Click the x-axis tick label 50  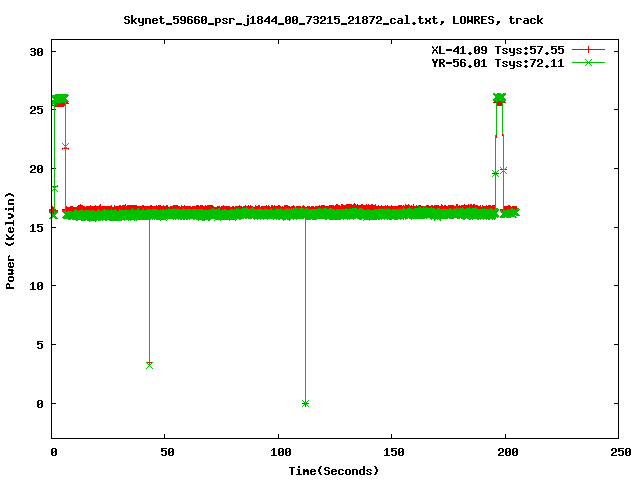167,452
